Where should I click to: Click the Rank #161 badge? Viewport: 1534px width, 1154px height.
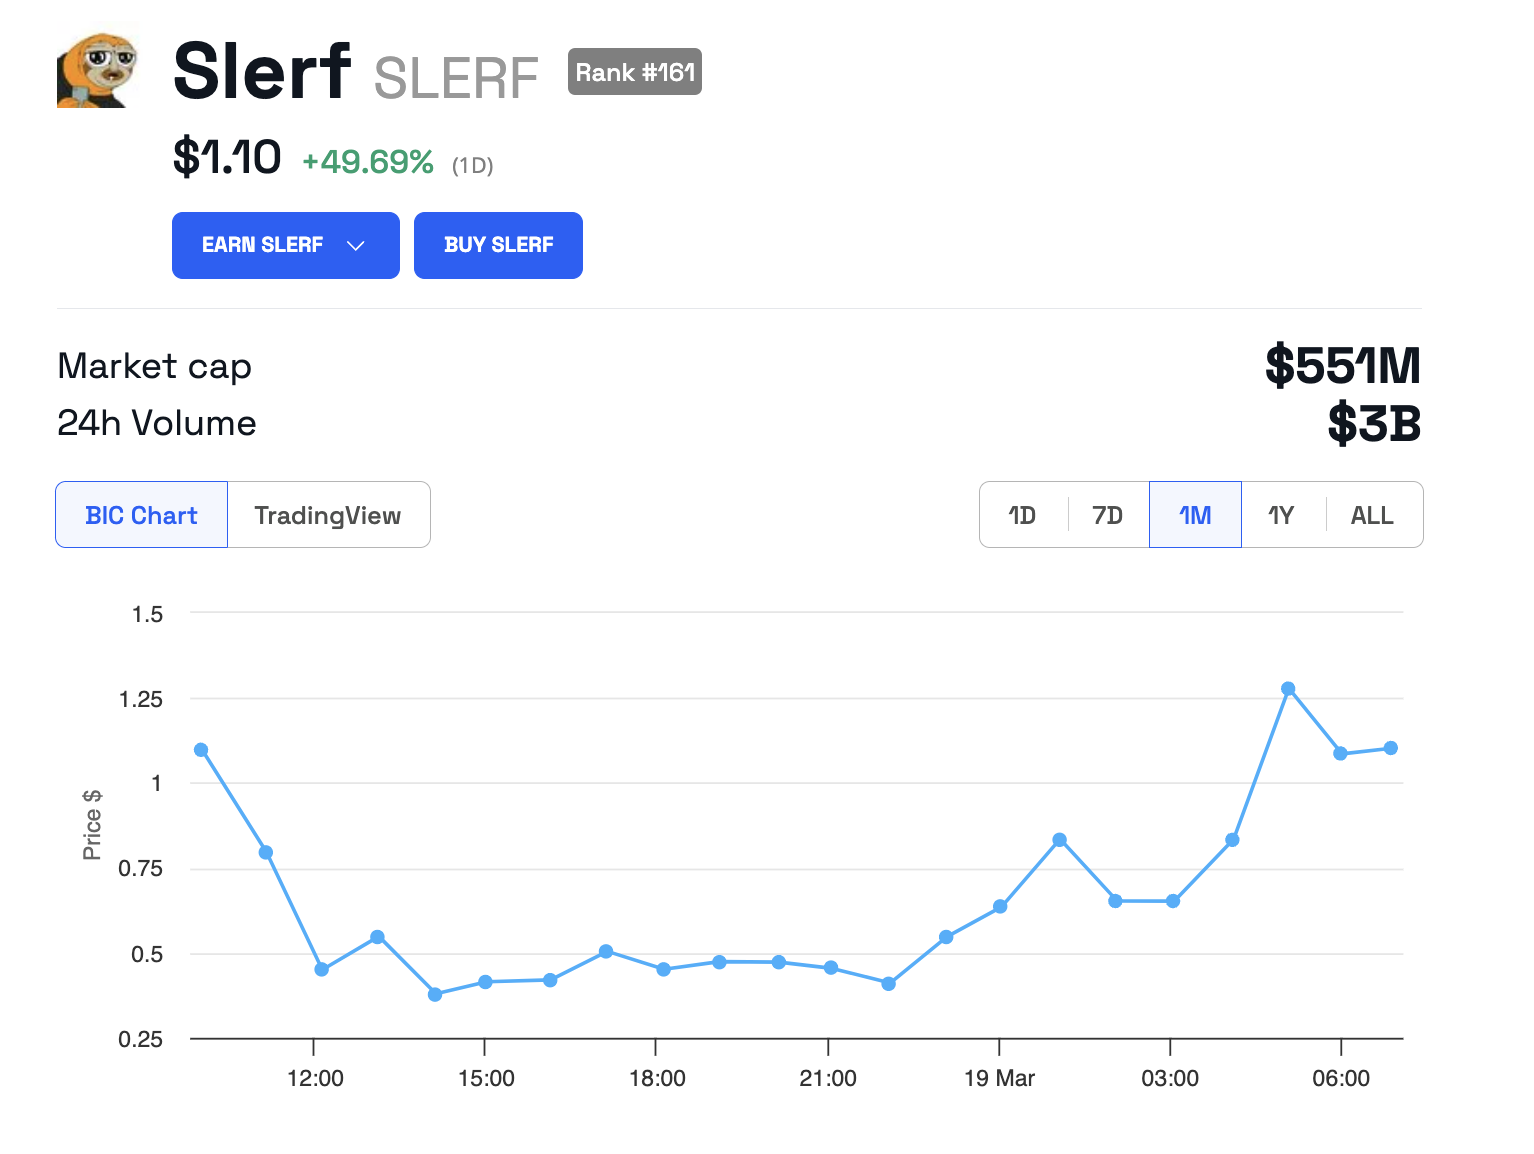tap(634, 72)
